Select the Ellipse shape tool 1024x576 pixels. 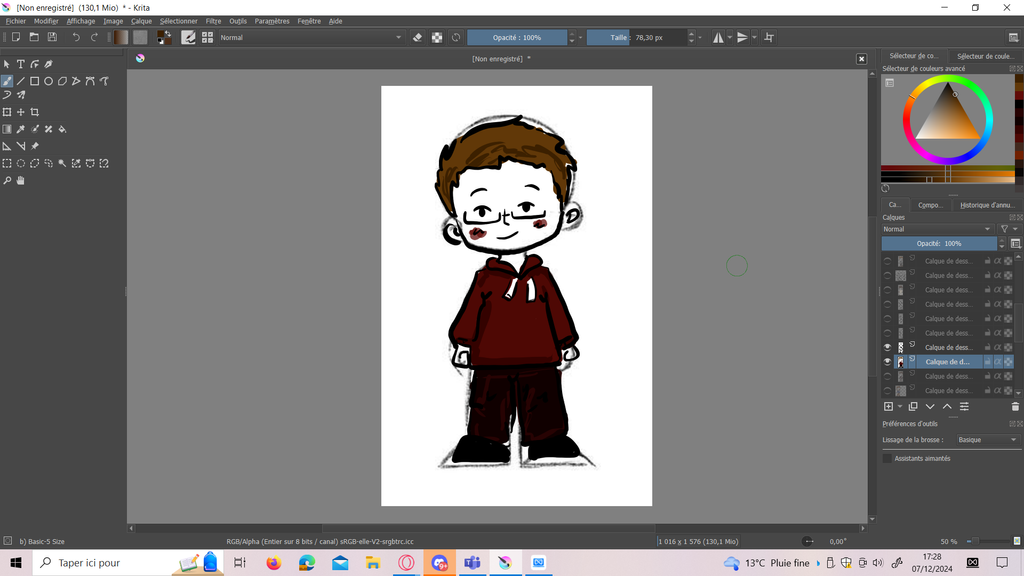click(48, 81)
